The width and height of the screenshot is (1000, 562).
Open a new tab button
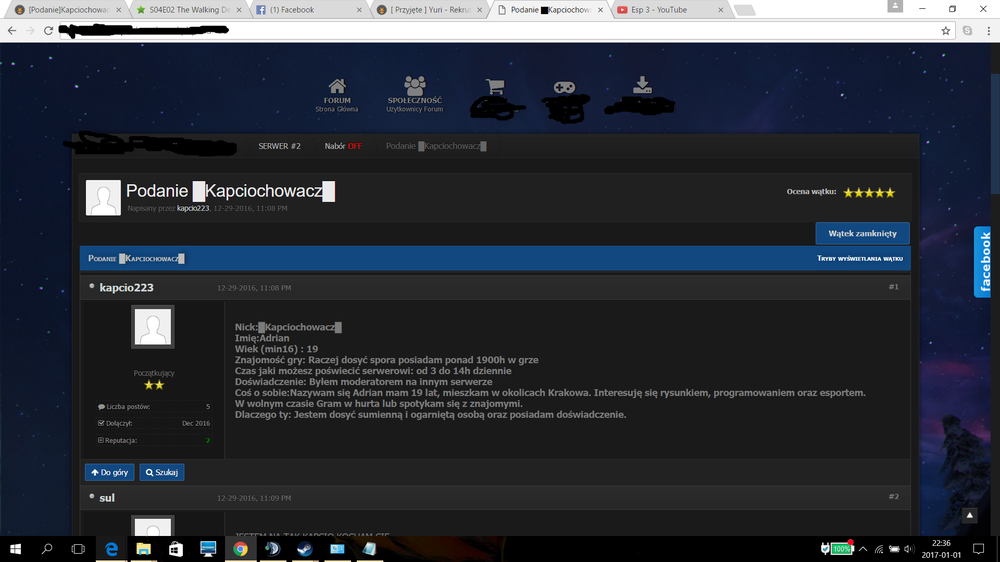(744, 10)
